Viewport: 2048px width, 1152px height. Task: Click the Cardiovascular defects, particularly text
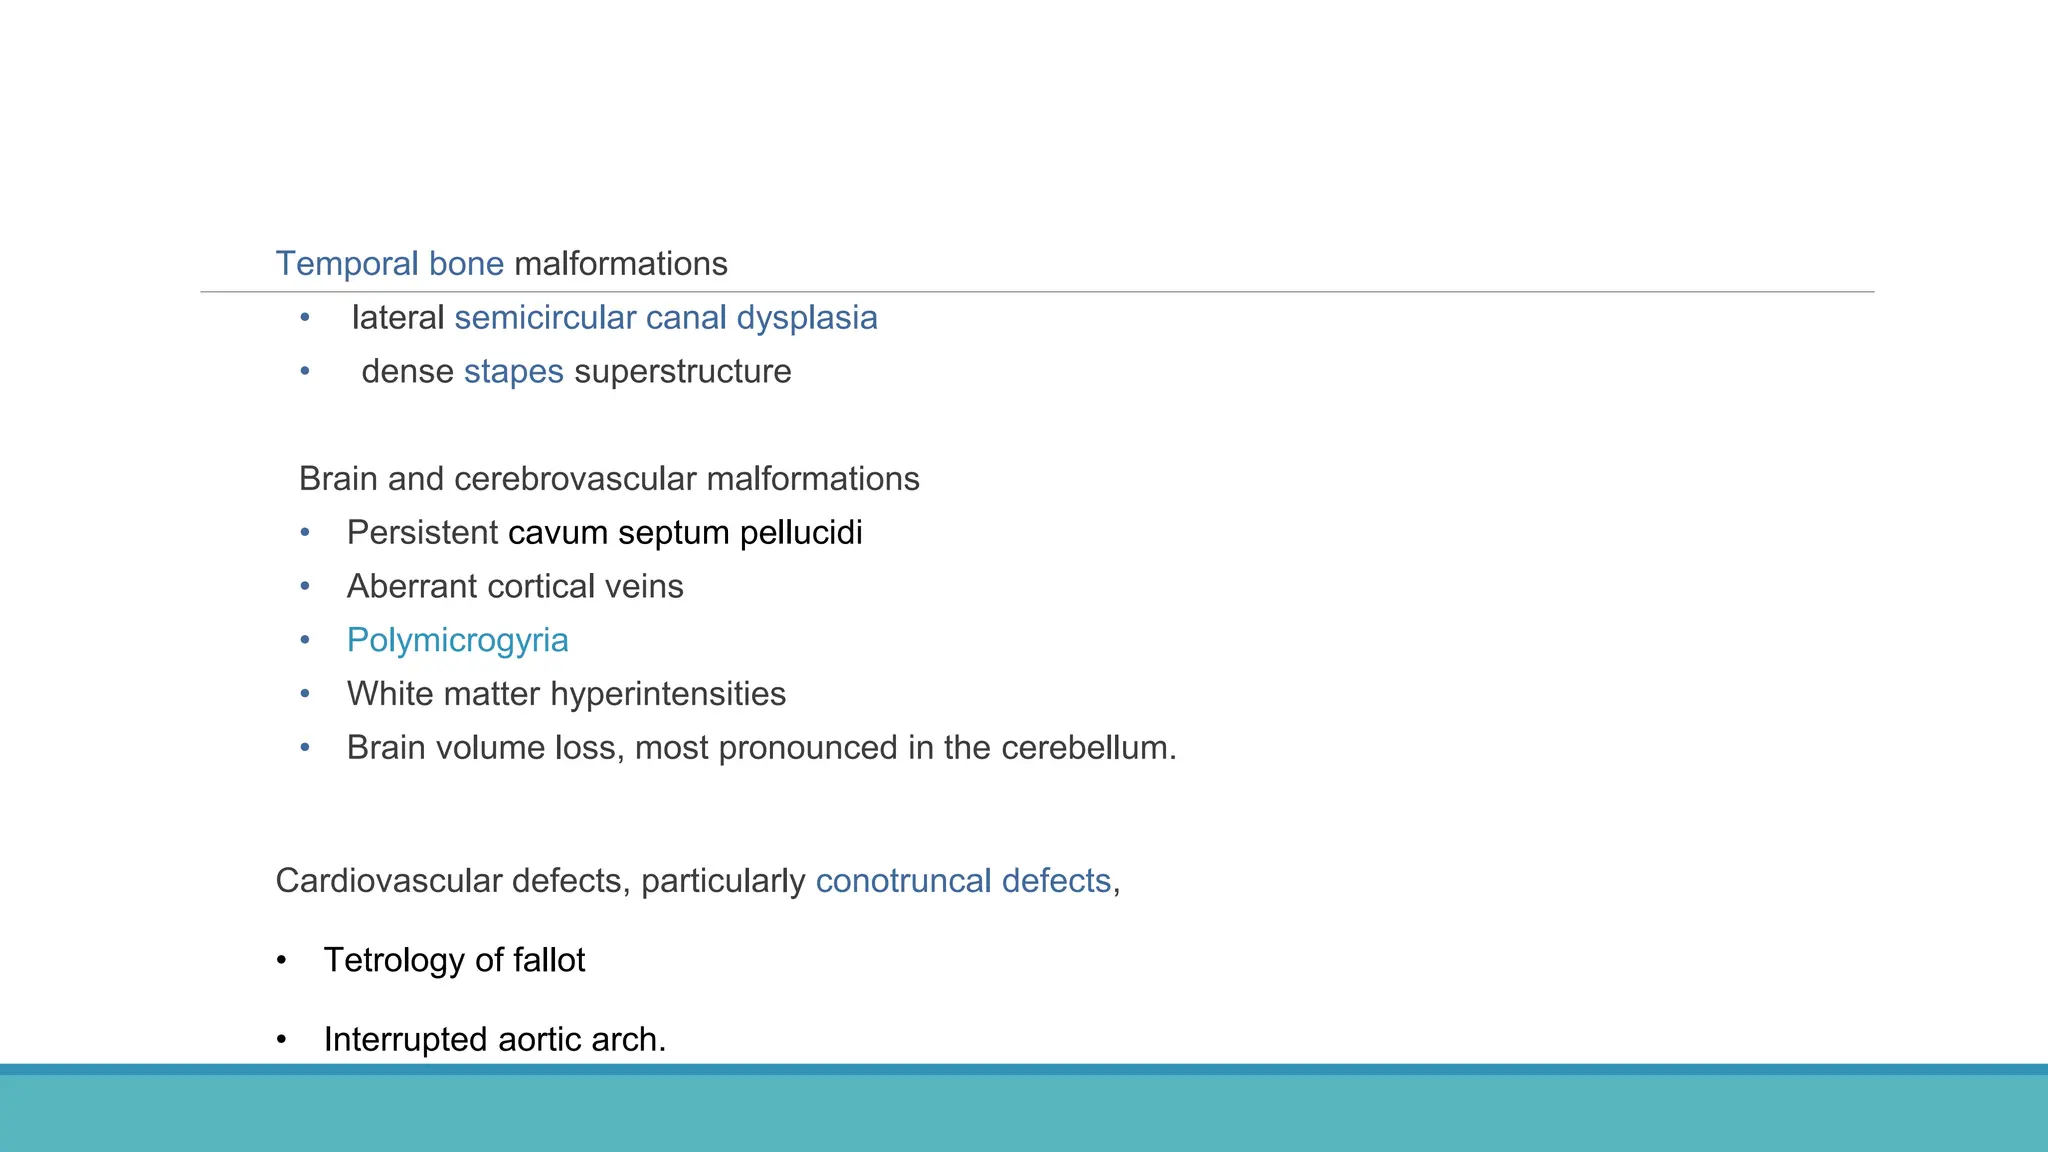point(540,881)
